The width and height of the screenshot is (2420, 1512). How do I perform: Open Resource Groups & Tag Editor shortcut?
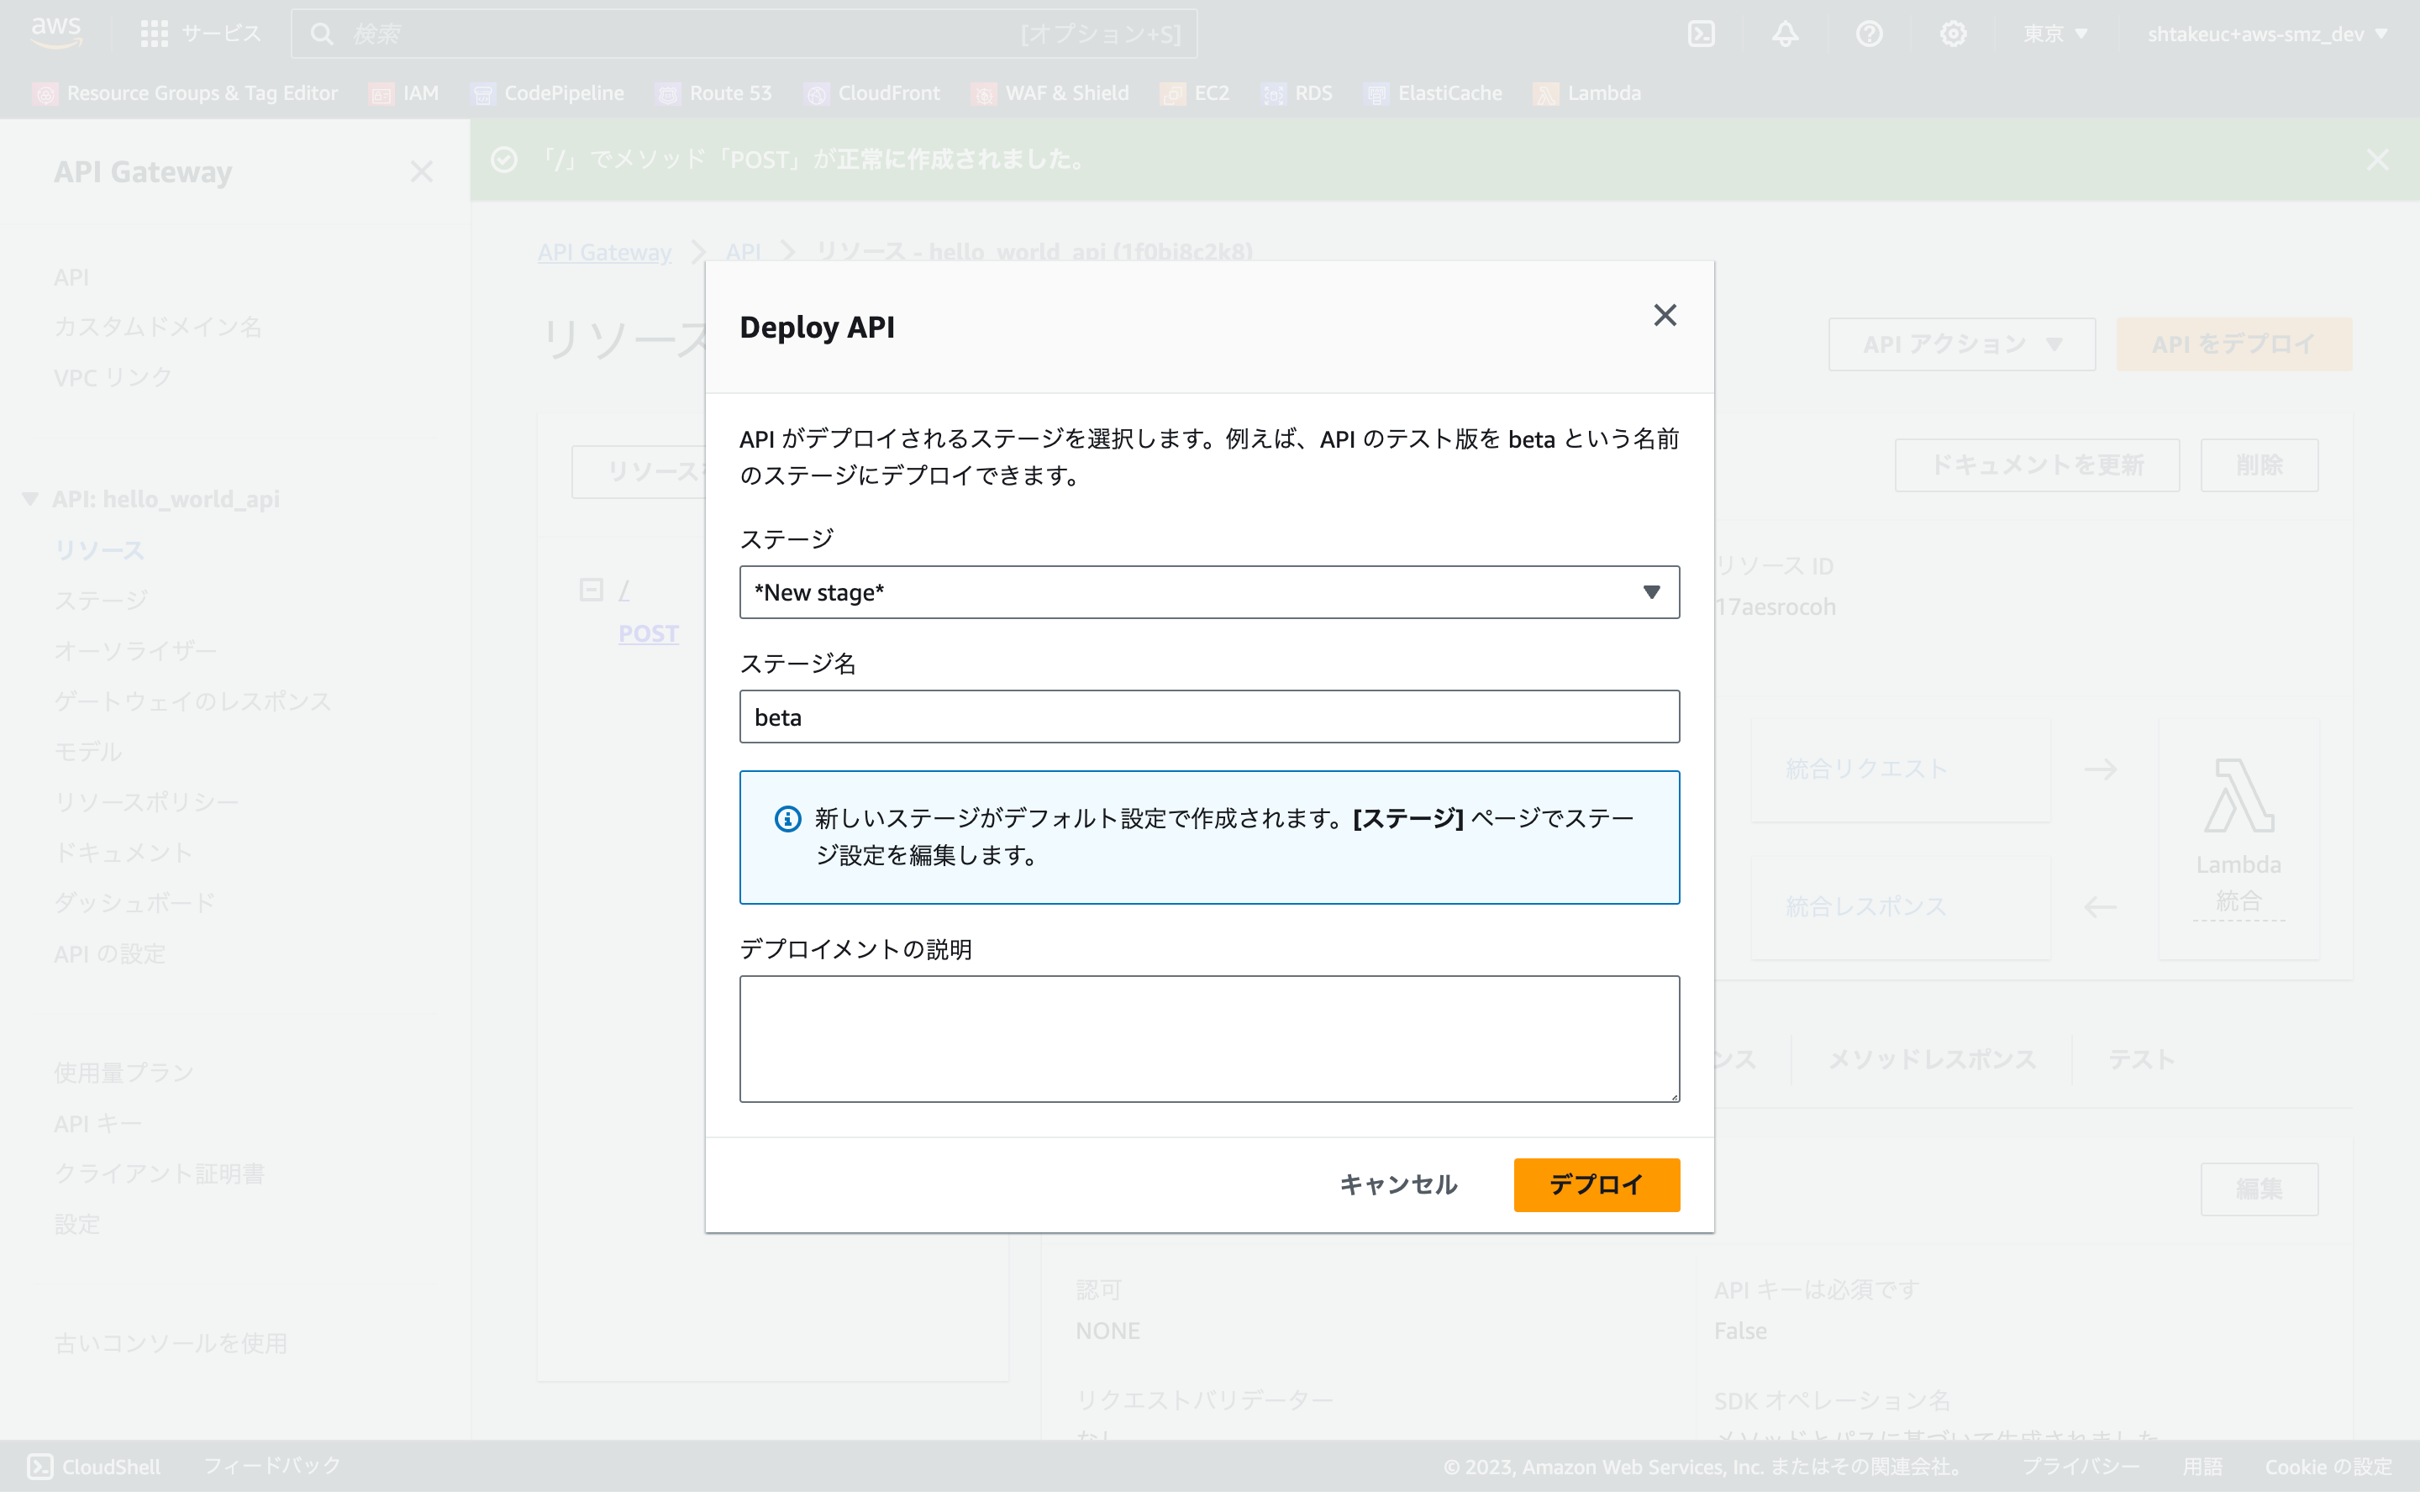(186, 93)
